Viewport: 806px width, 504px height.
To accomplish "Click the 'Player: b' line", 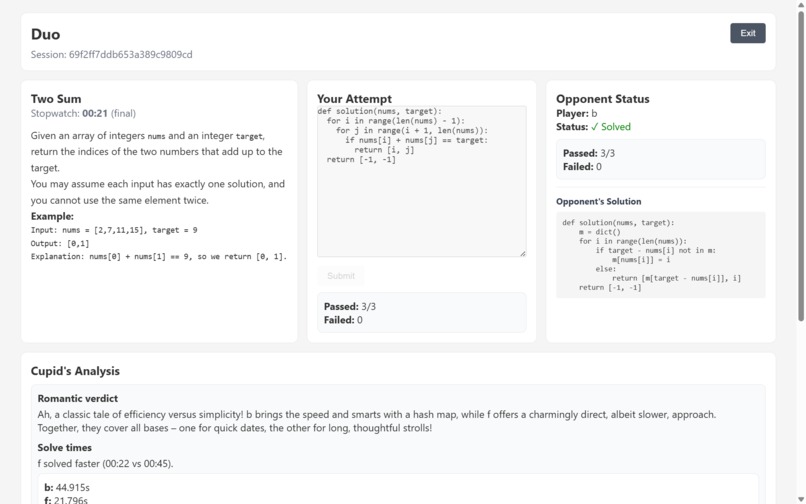I will click(576, 114).
